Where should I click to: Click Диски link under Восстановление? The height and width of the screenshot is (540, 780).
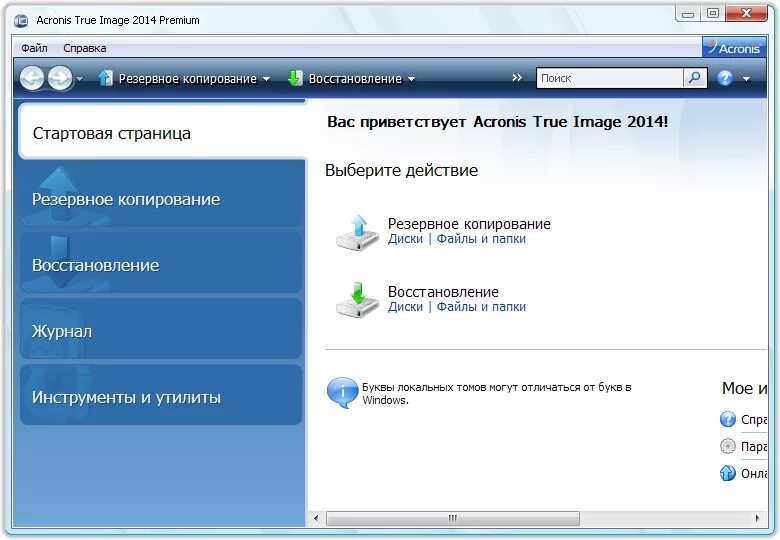(405, 307)
